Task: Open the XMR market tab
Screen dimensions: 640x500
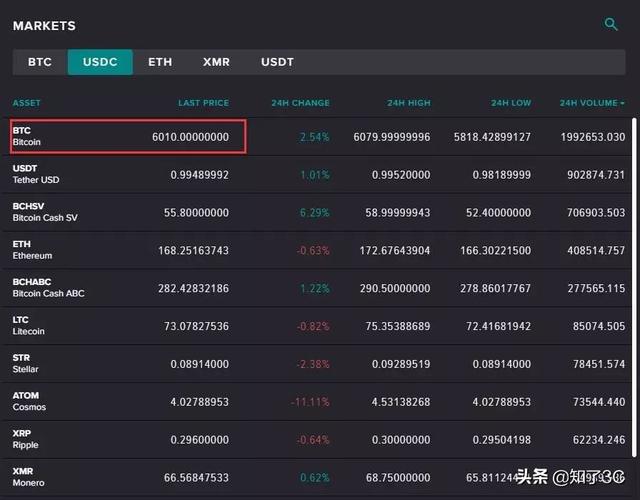Action: pos(216,62)
